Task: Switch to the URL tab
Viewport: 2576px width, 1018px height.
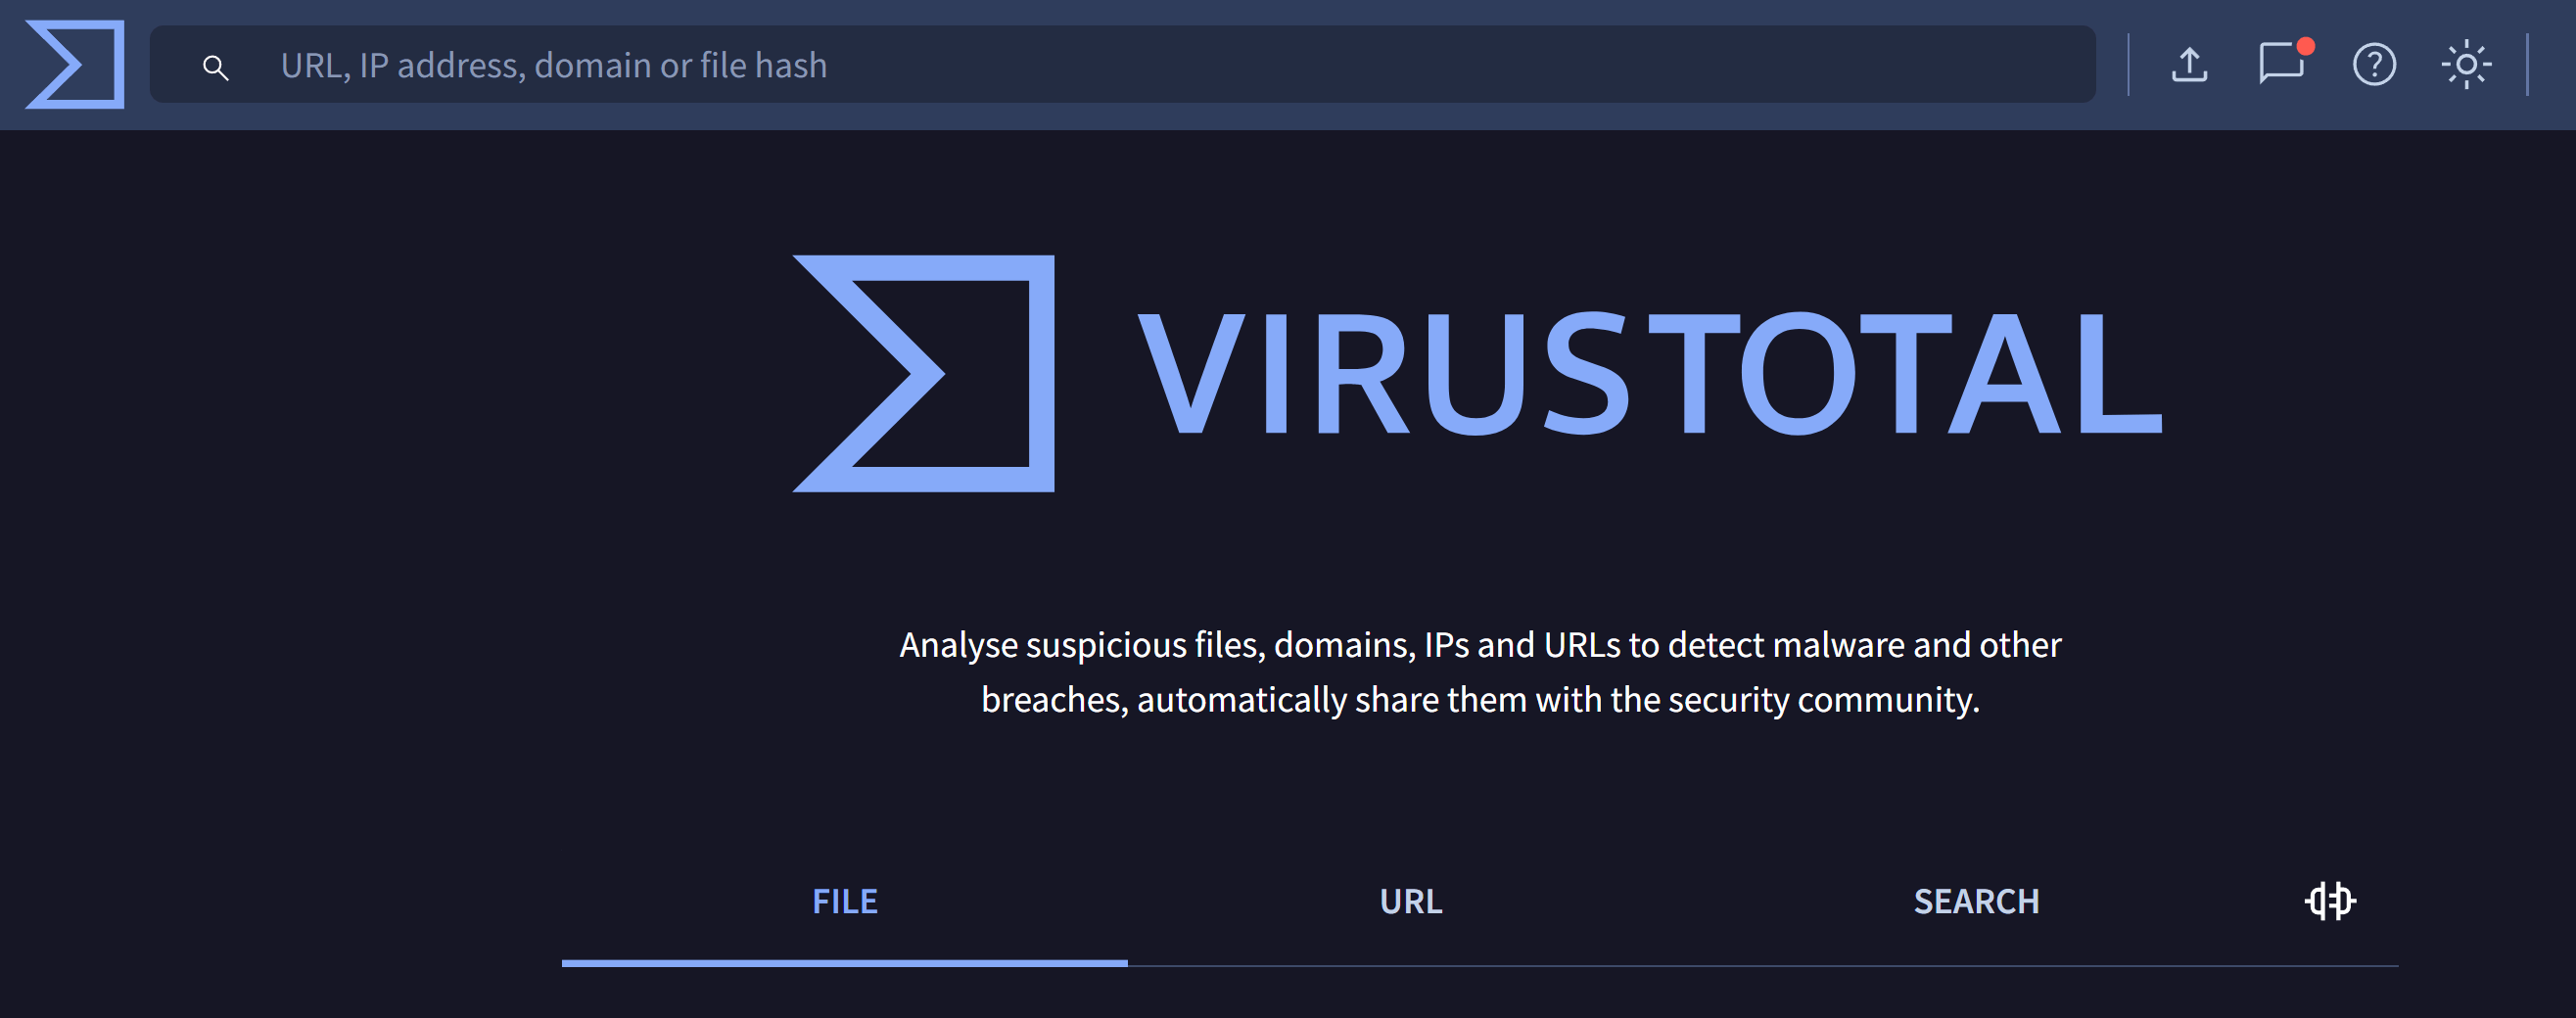Action: click(x=1410, y=902)
